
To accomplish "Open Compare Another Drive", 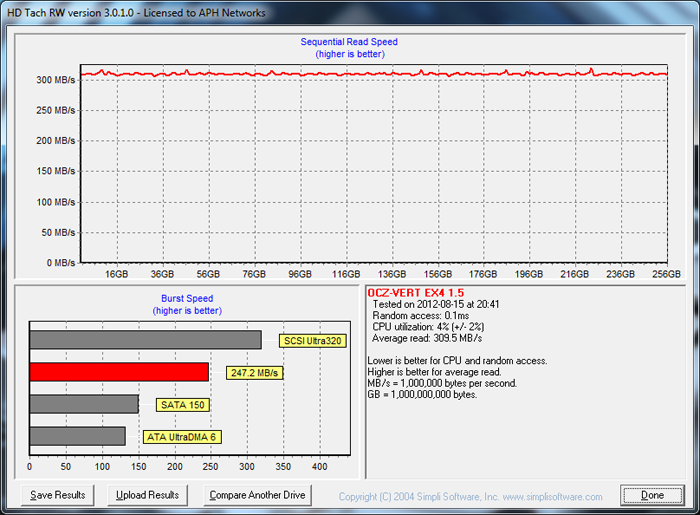I will pyautogui.click(x=258, y=495).
